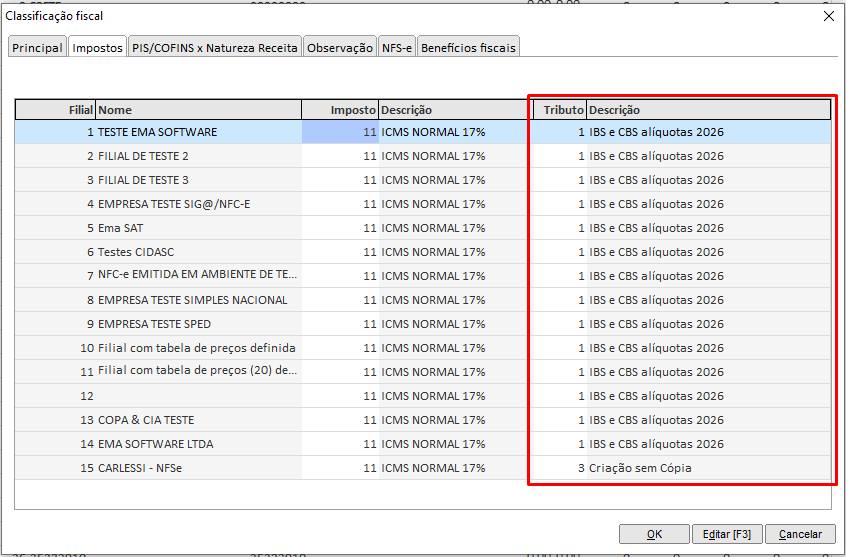Close the Classificação fiscal dialog
Screen dimensions: 846x557
[x=828, y=16]
